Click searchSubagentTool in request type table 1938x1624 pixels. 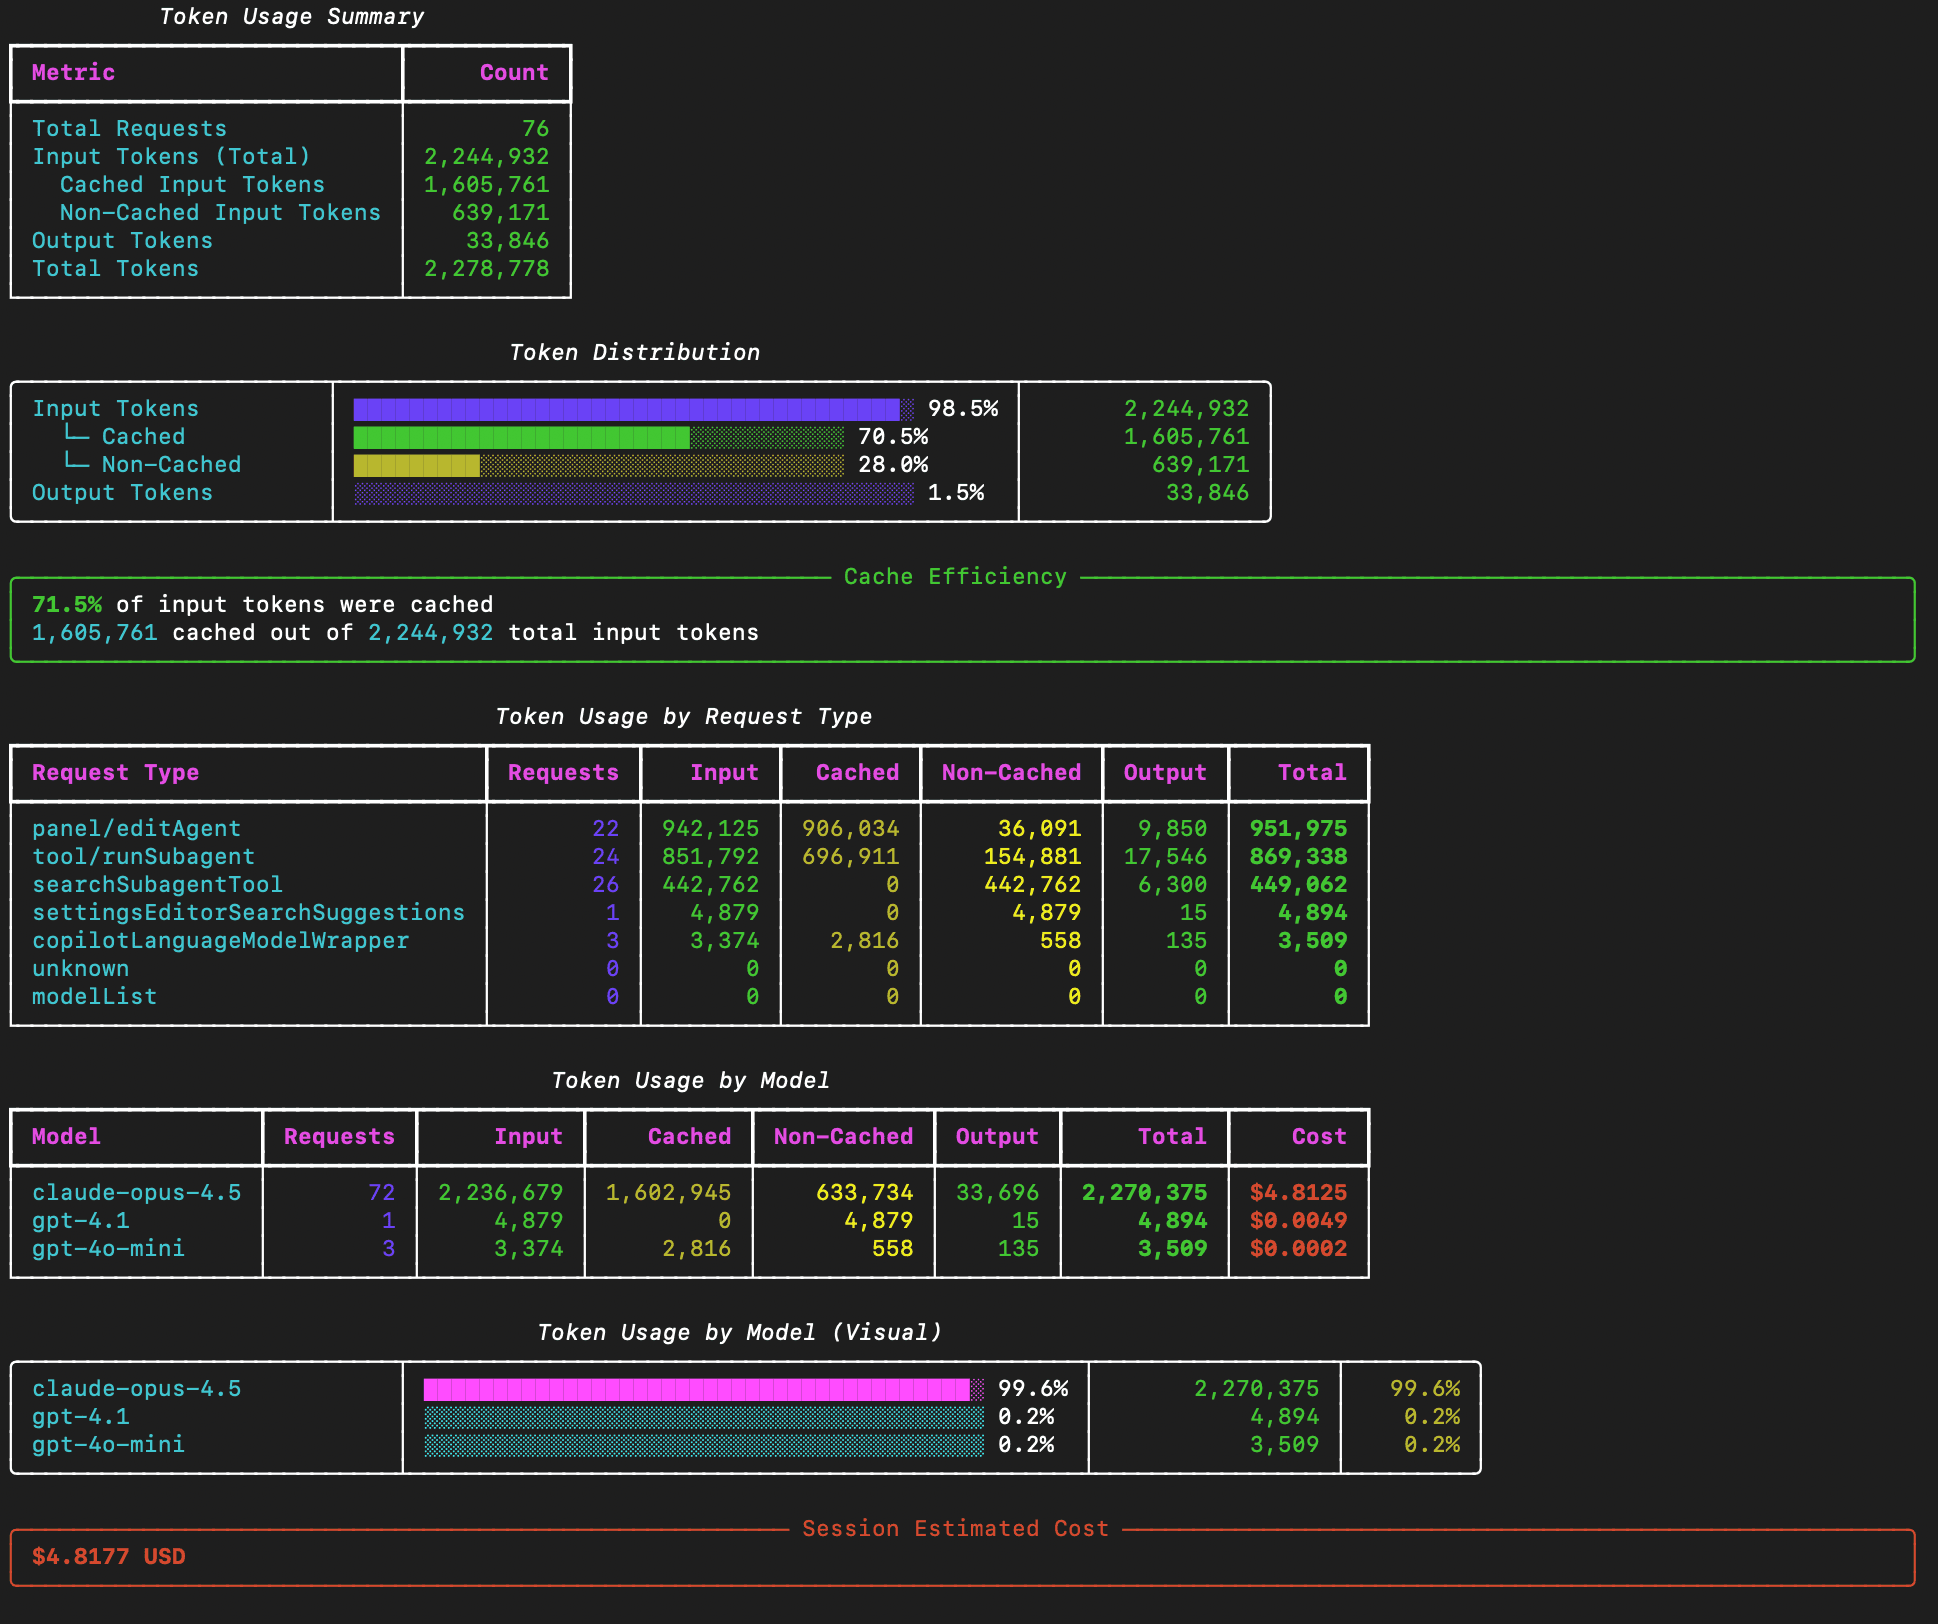point(157,885)
